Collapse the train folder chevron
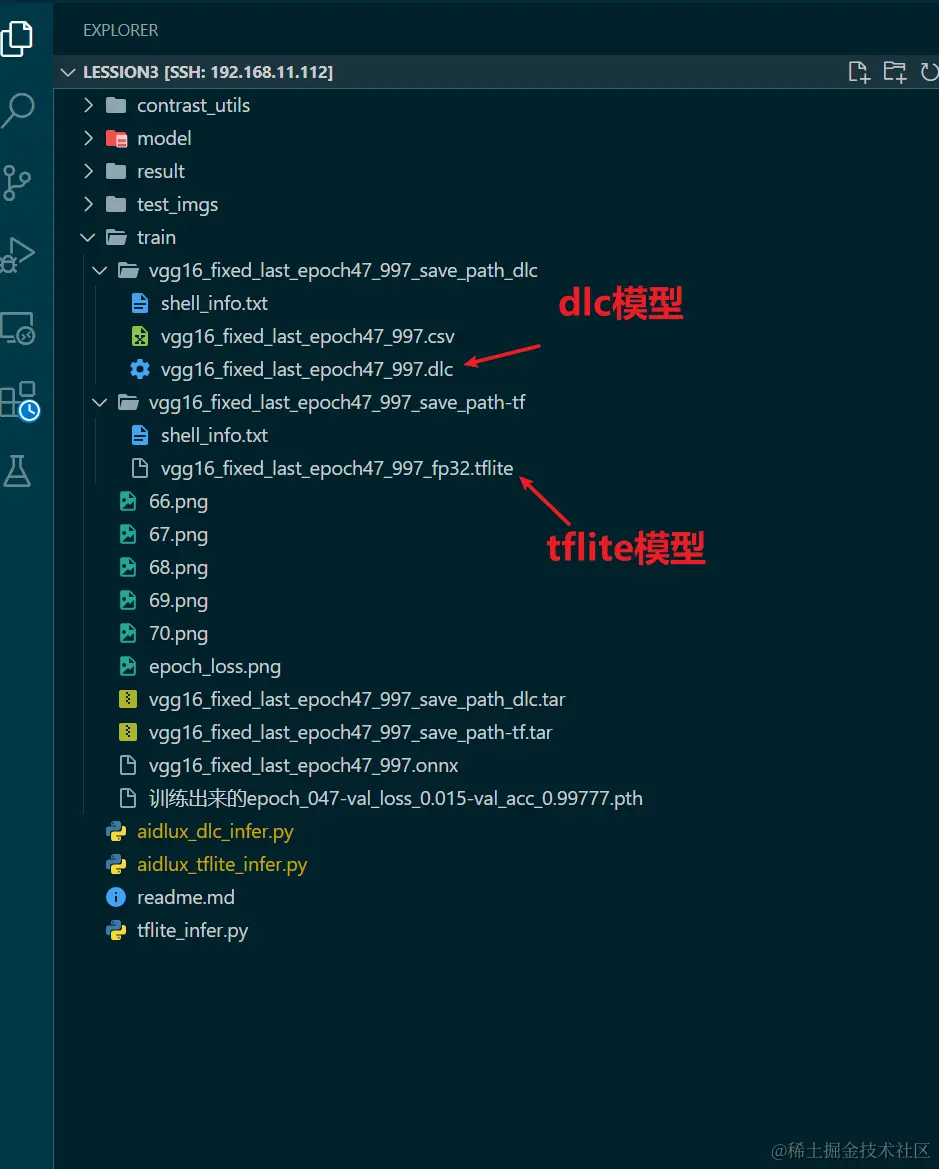 coord(87,237)
